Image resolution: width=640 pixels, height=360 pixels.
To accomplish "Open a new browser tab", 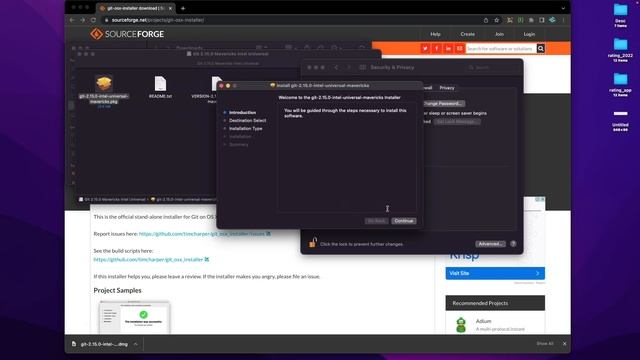I will 183,8.
